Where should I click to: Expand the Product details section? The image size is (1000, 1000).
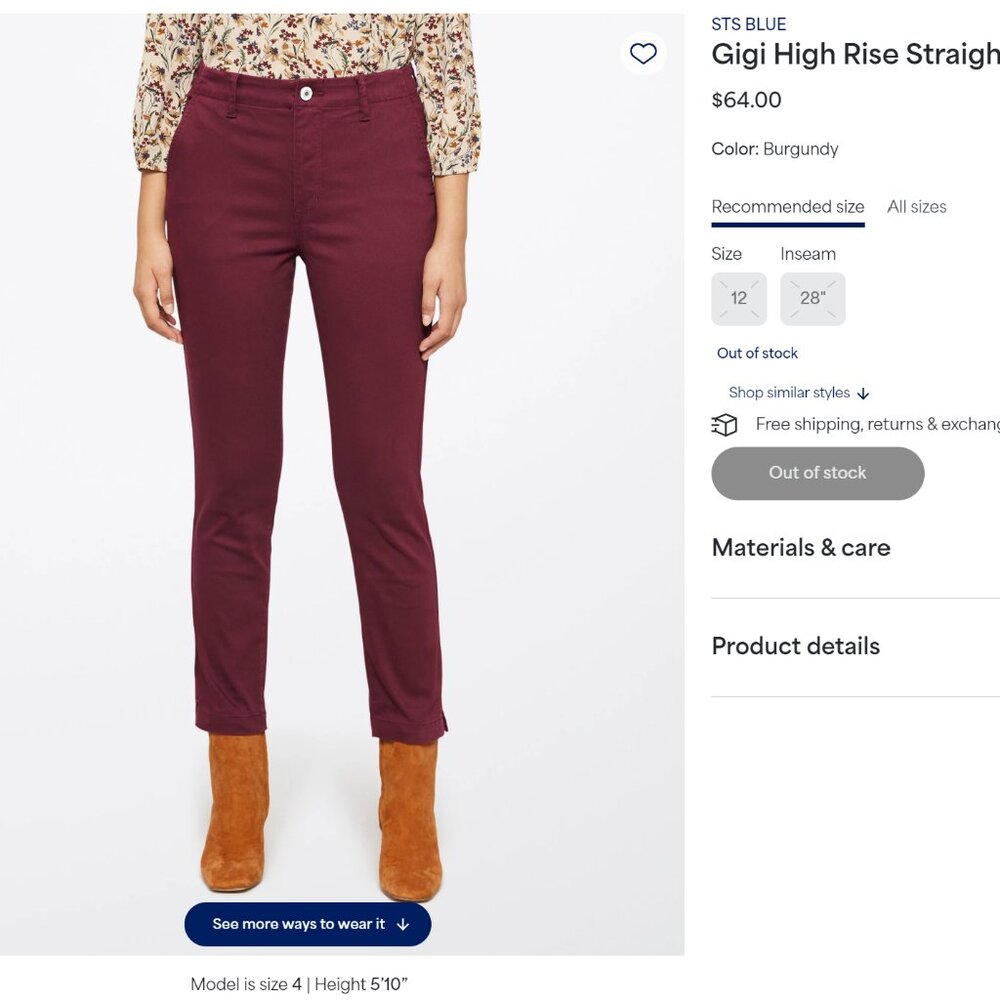coord(795,647)
